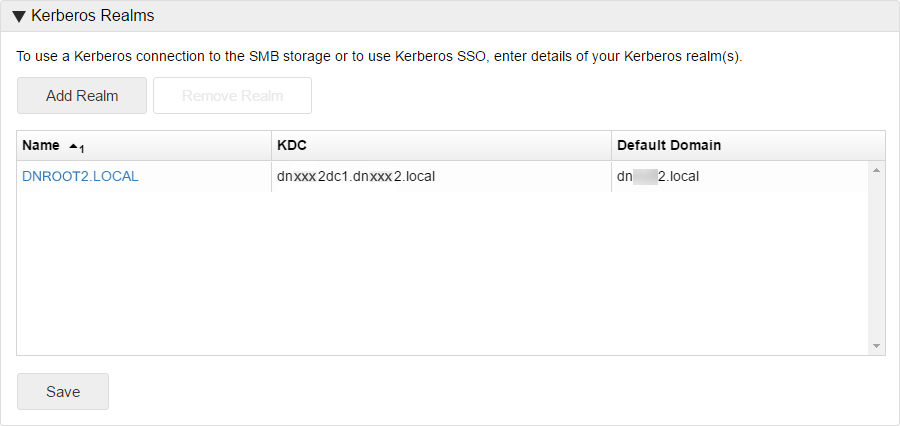Viewport: 900px width, 426px height.
Task: Click the ascending sort arrow icon
Action: coord(73,147)
